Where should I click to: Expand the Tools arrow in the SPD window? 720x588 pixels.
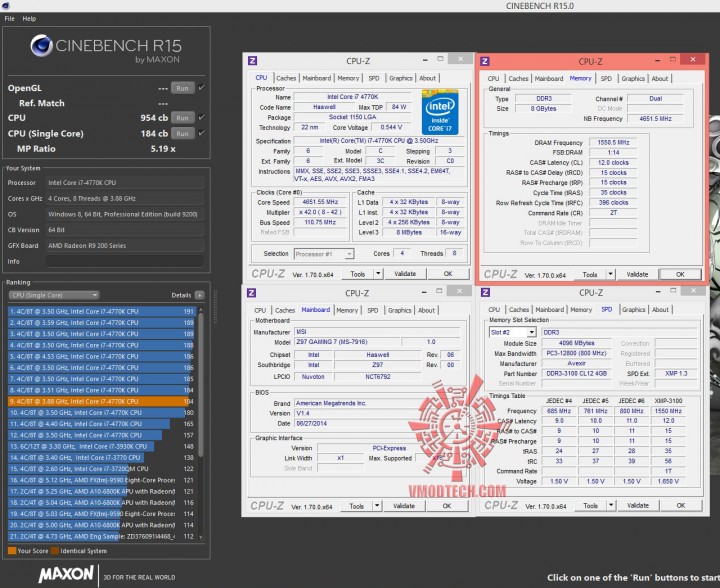[x=611, y=505]
